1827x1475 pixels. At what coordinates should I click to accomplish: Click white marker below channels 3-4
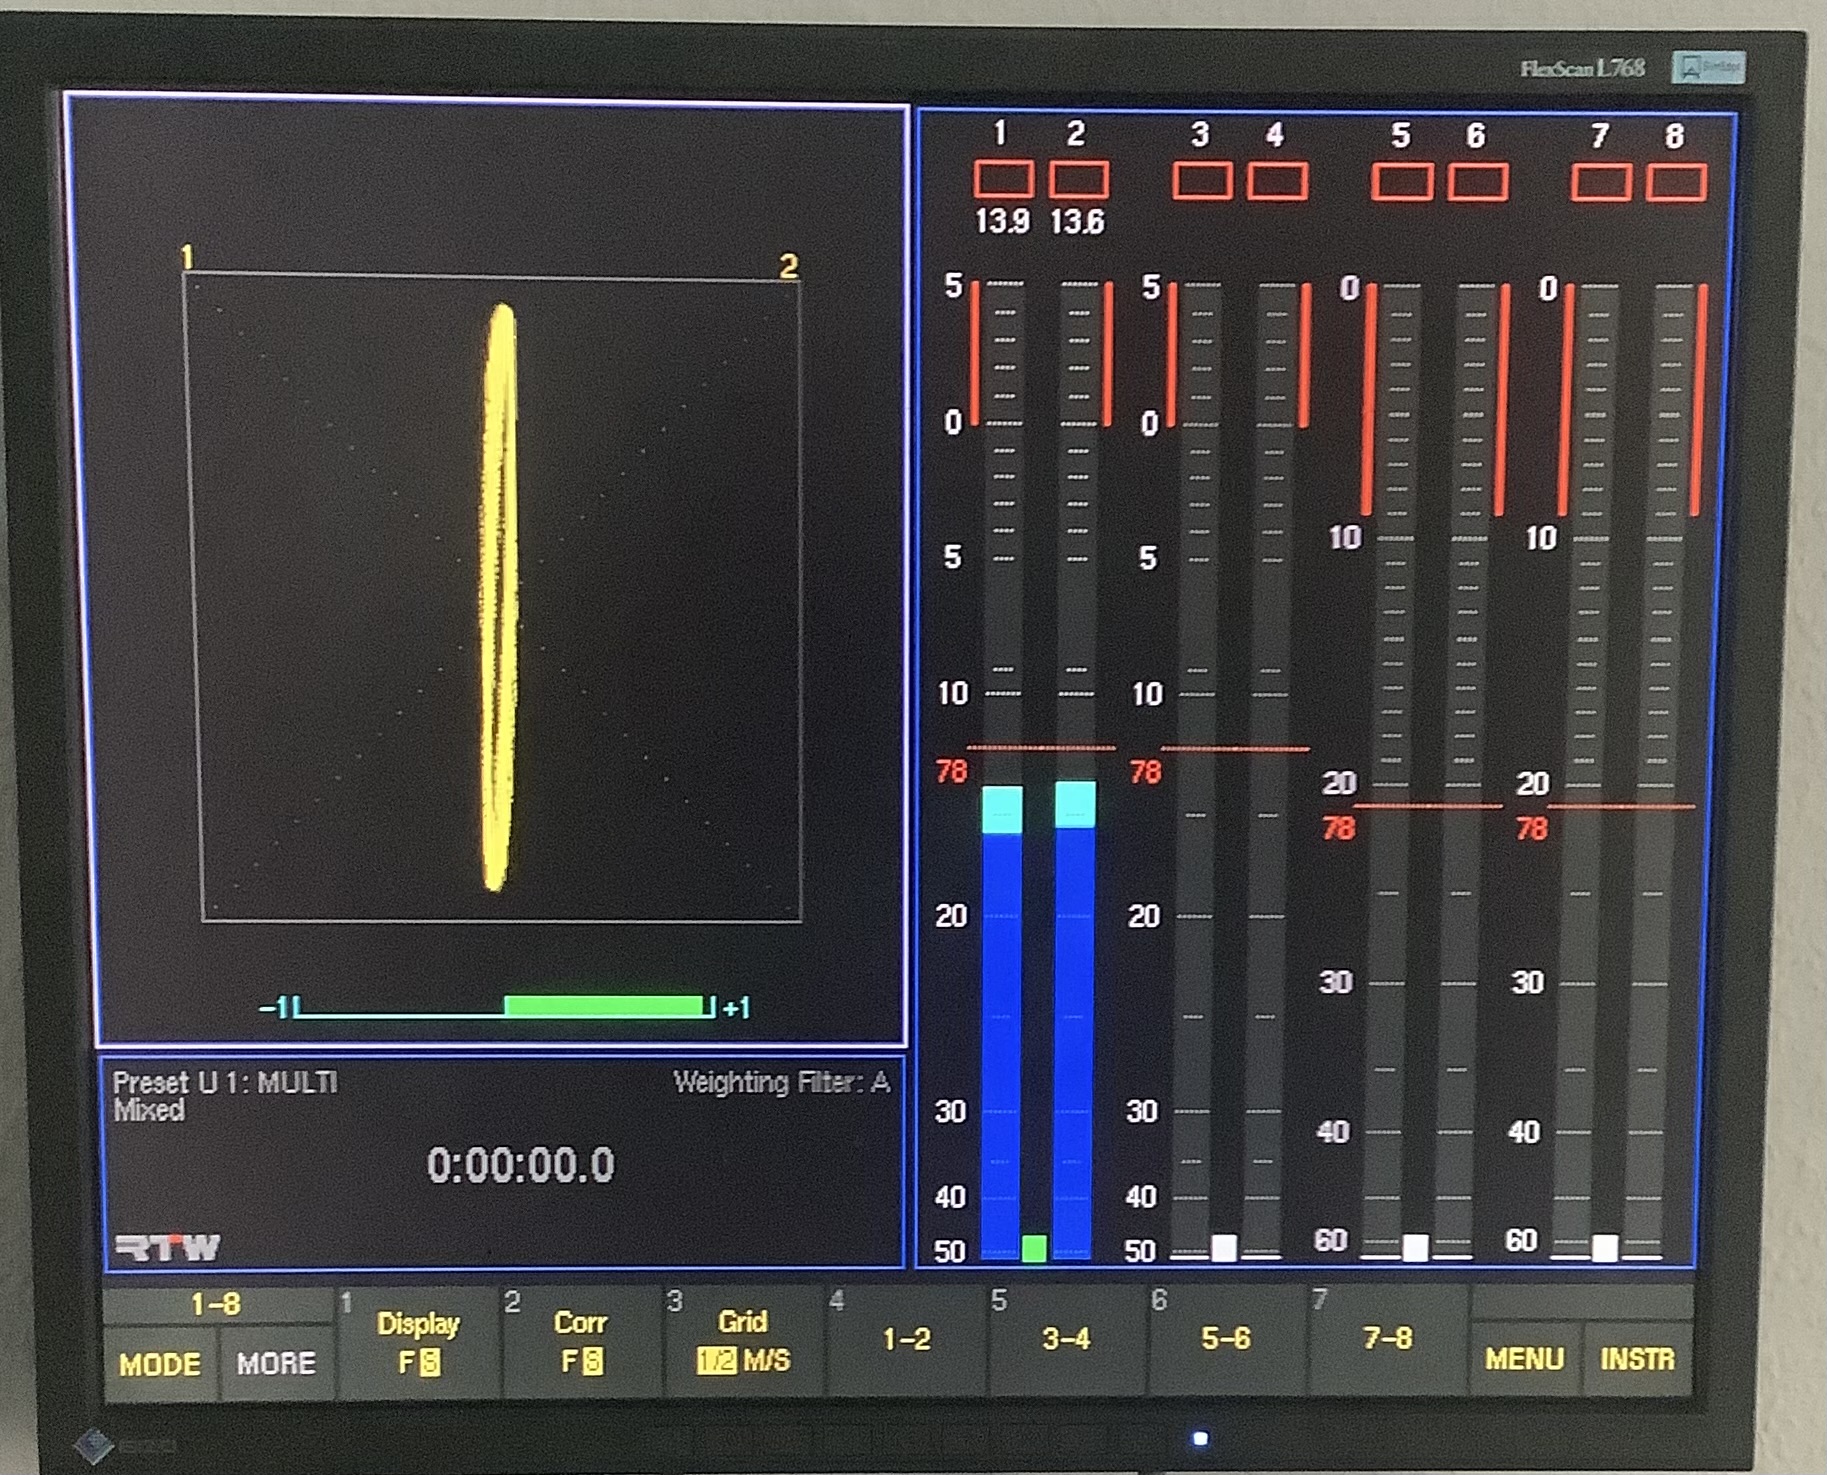(x=1224, y=1247)
